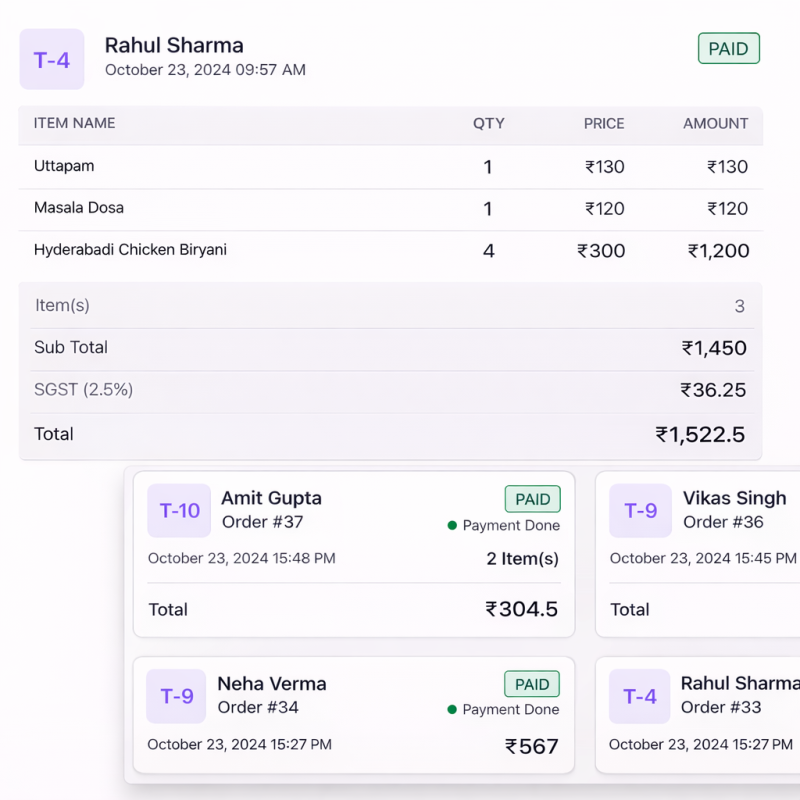Image resolution: width=800 pixels, height=800 pixels.
Task: Select the Rahul Sharma receipt title
Action: click(x=174, y=45)
